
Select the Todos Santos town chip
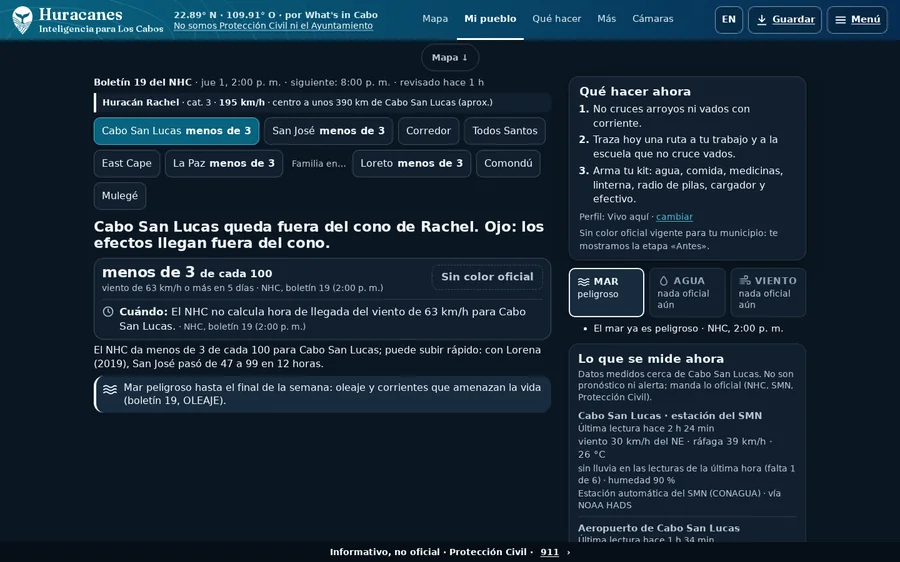coord(505,131)
